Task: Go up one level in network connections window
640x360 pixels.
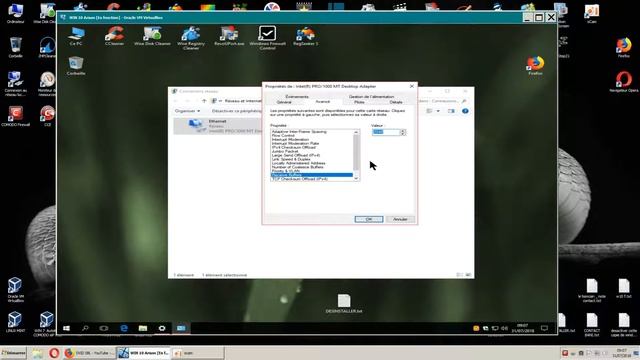Action: tap(204, 100)
